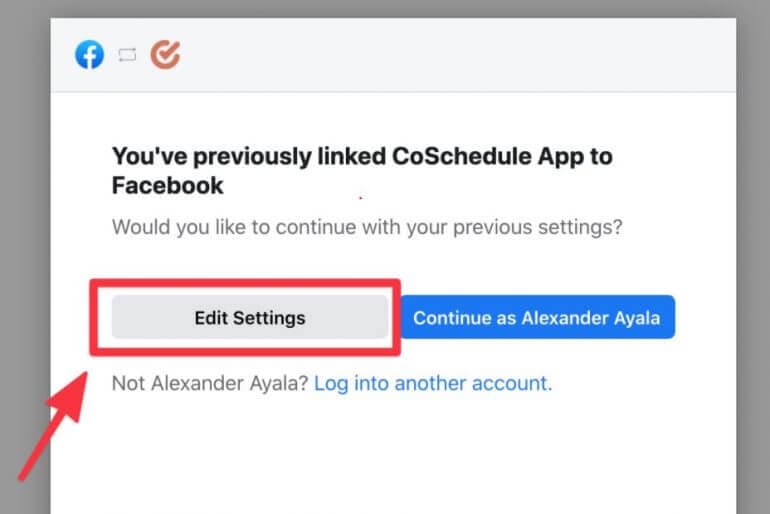The image size is (770, 514).
Task: Select the gray Edit Settings option
Action: [250, 317]
